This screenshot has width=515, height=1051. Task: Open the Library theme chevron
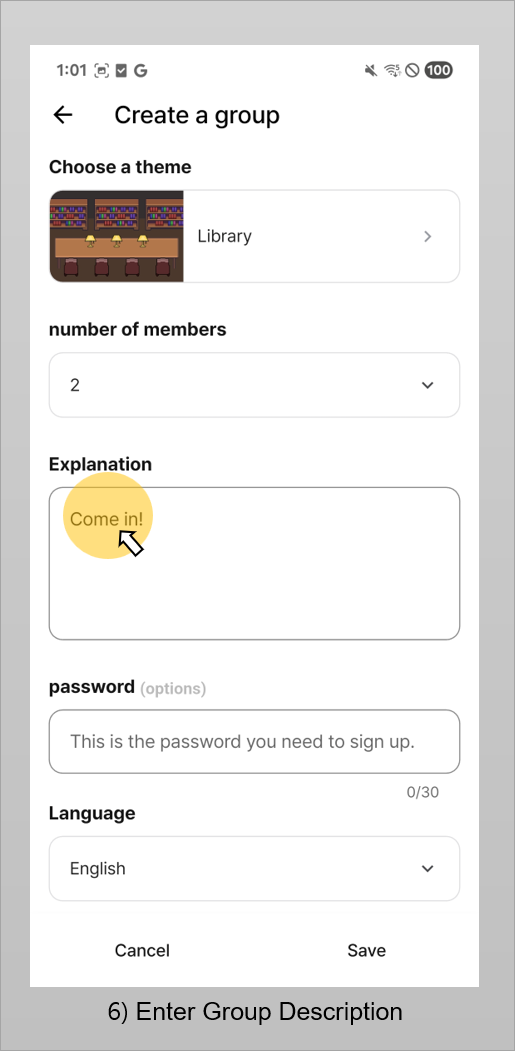click(428, 236)
